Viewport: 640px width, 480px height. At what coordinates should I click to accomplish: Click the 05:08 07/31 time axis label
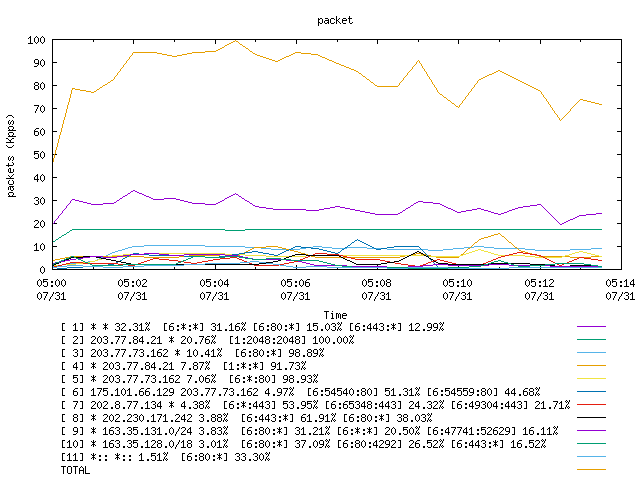click(x=376, y=289)
